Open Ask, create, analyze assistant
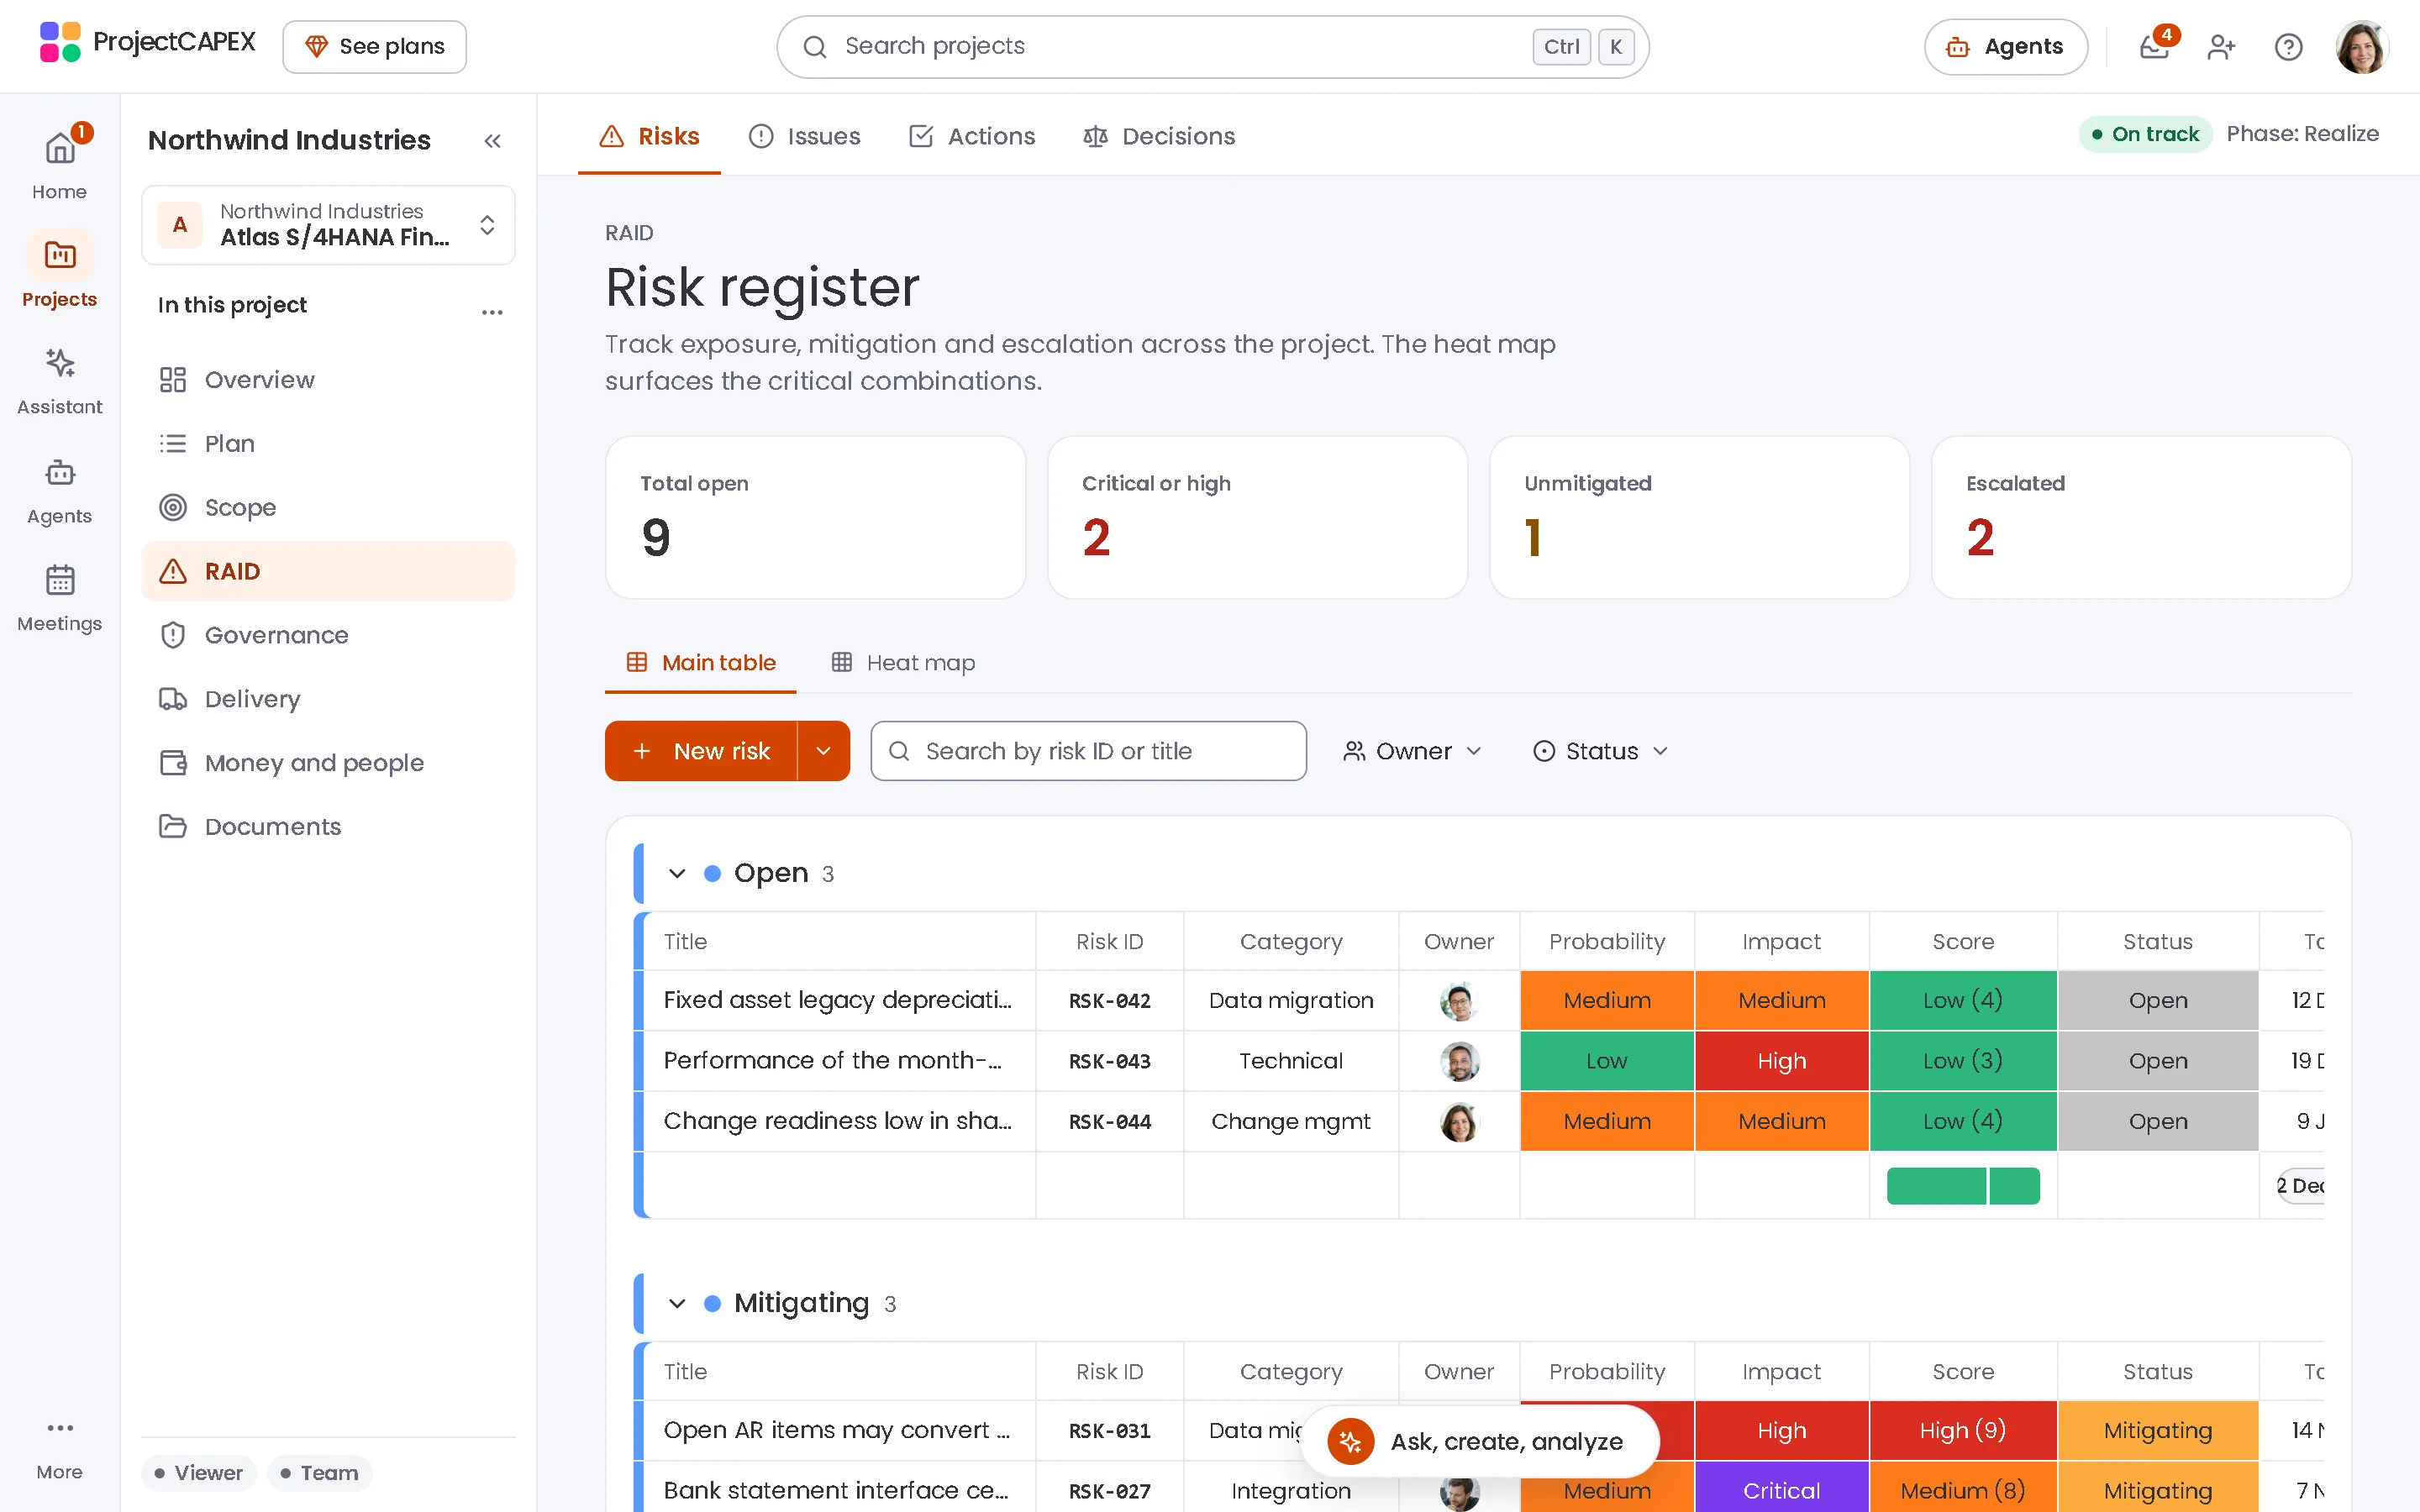 pyautogui.click(x=1481, y=1441)
